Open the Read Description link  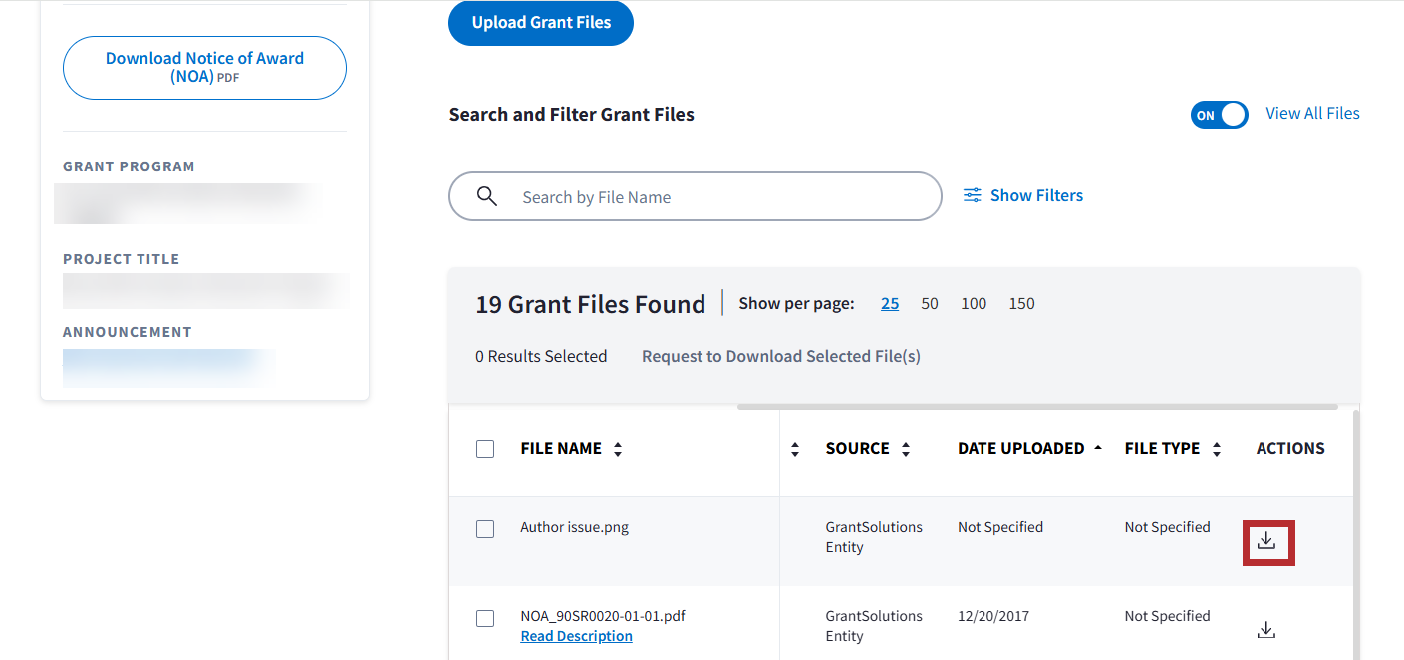point(576,636)
